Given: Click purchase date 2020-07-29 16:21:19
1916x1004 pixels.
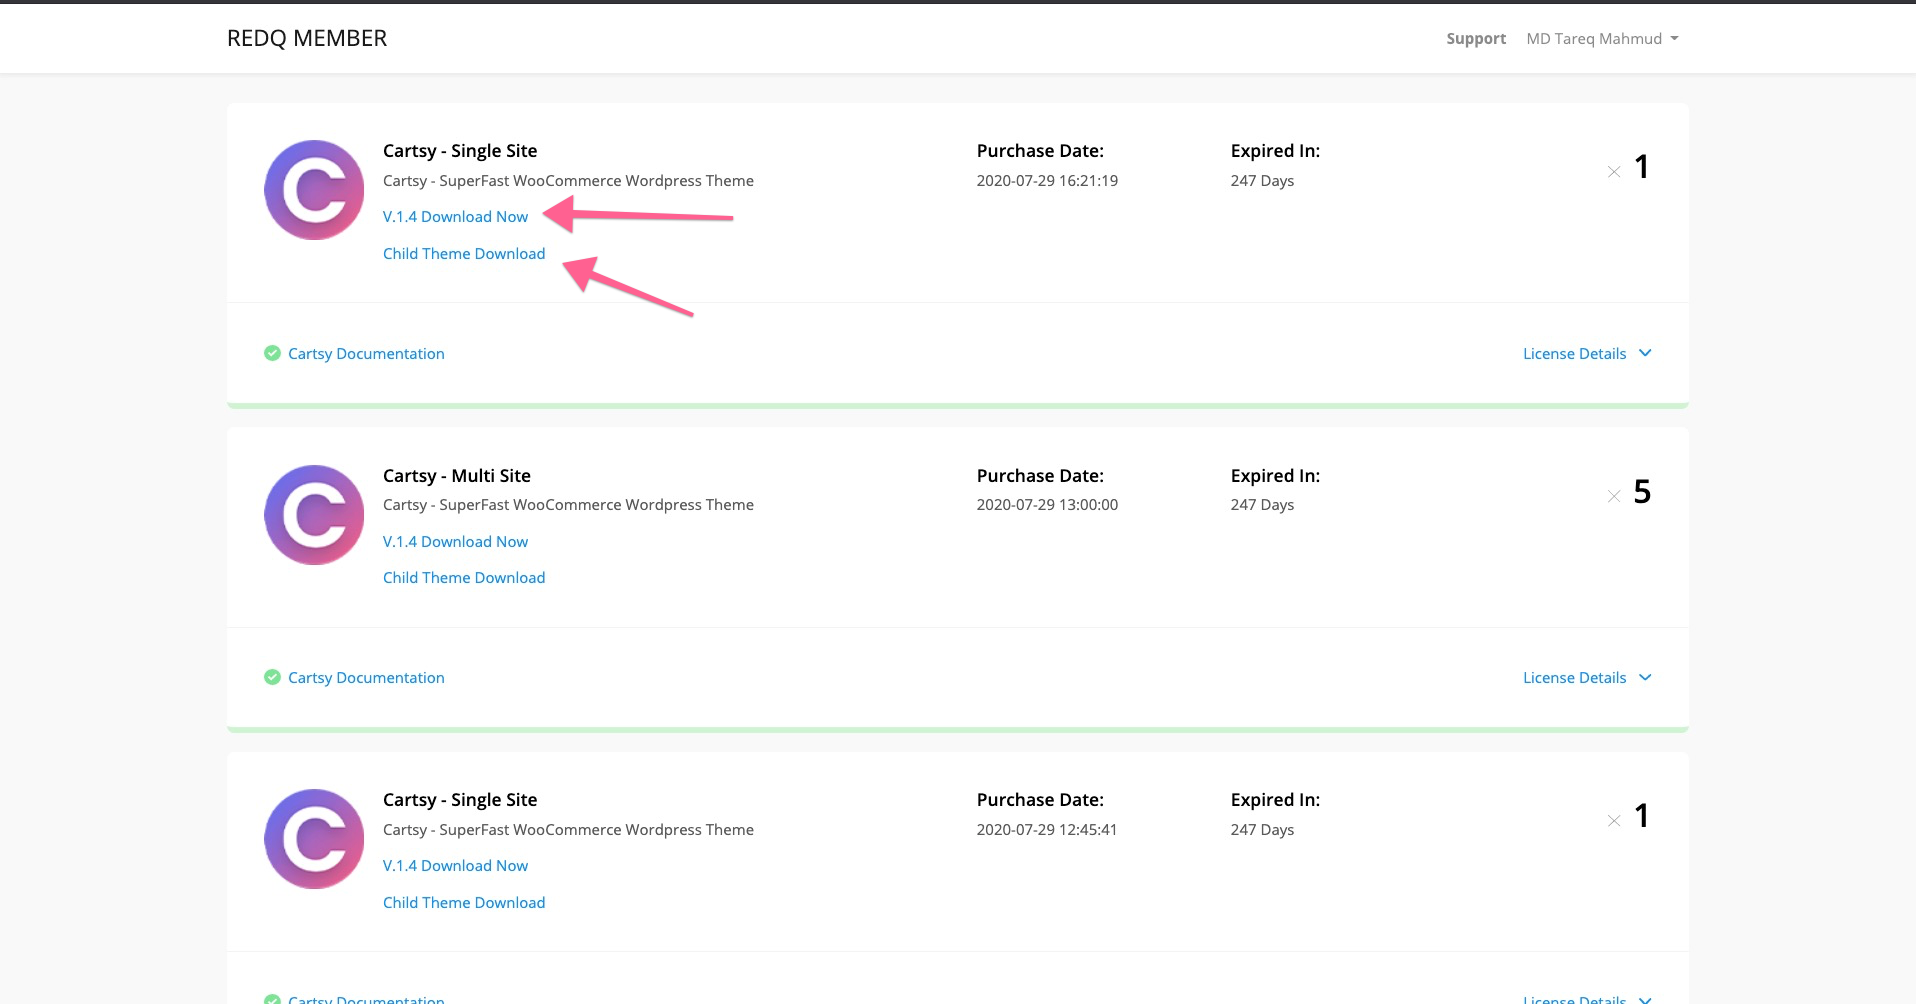Looking at the screenshot, I should click(x=1047, y=181).
